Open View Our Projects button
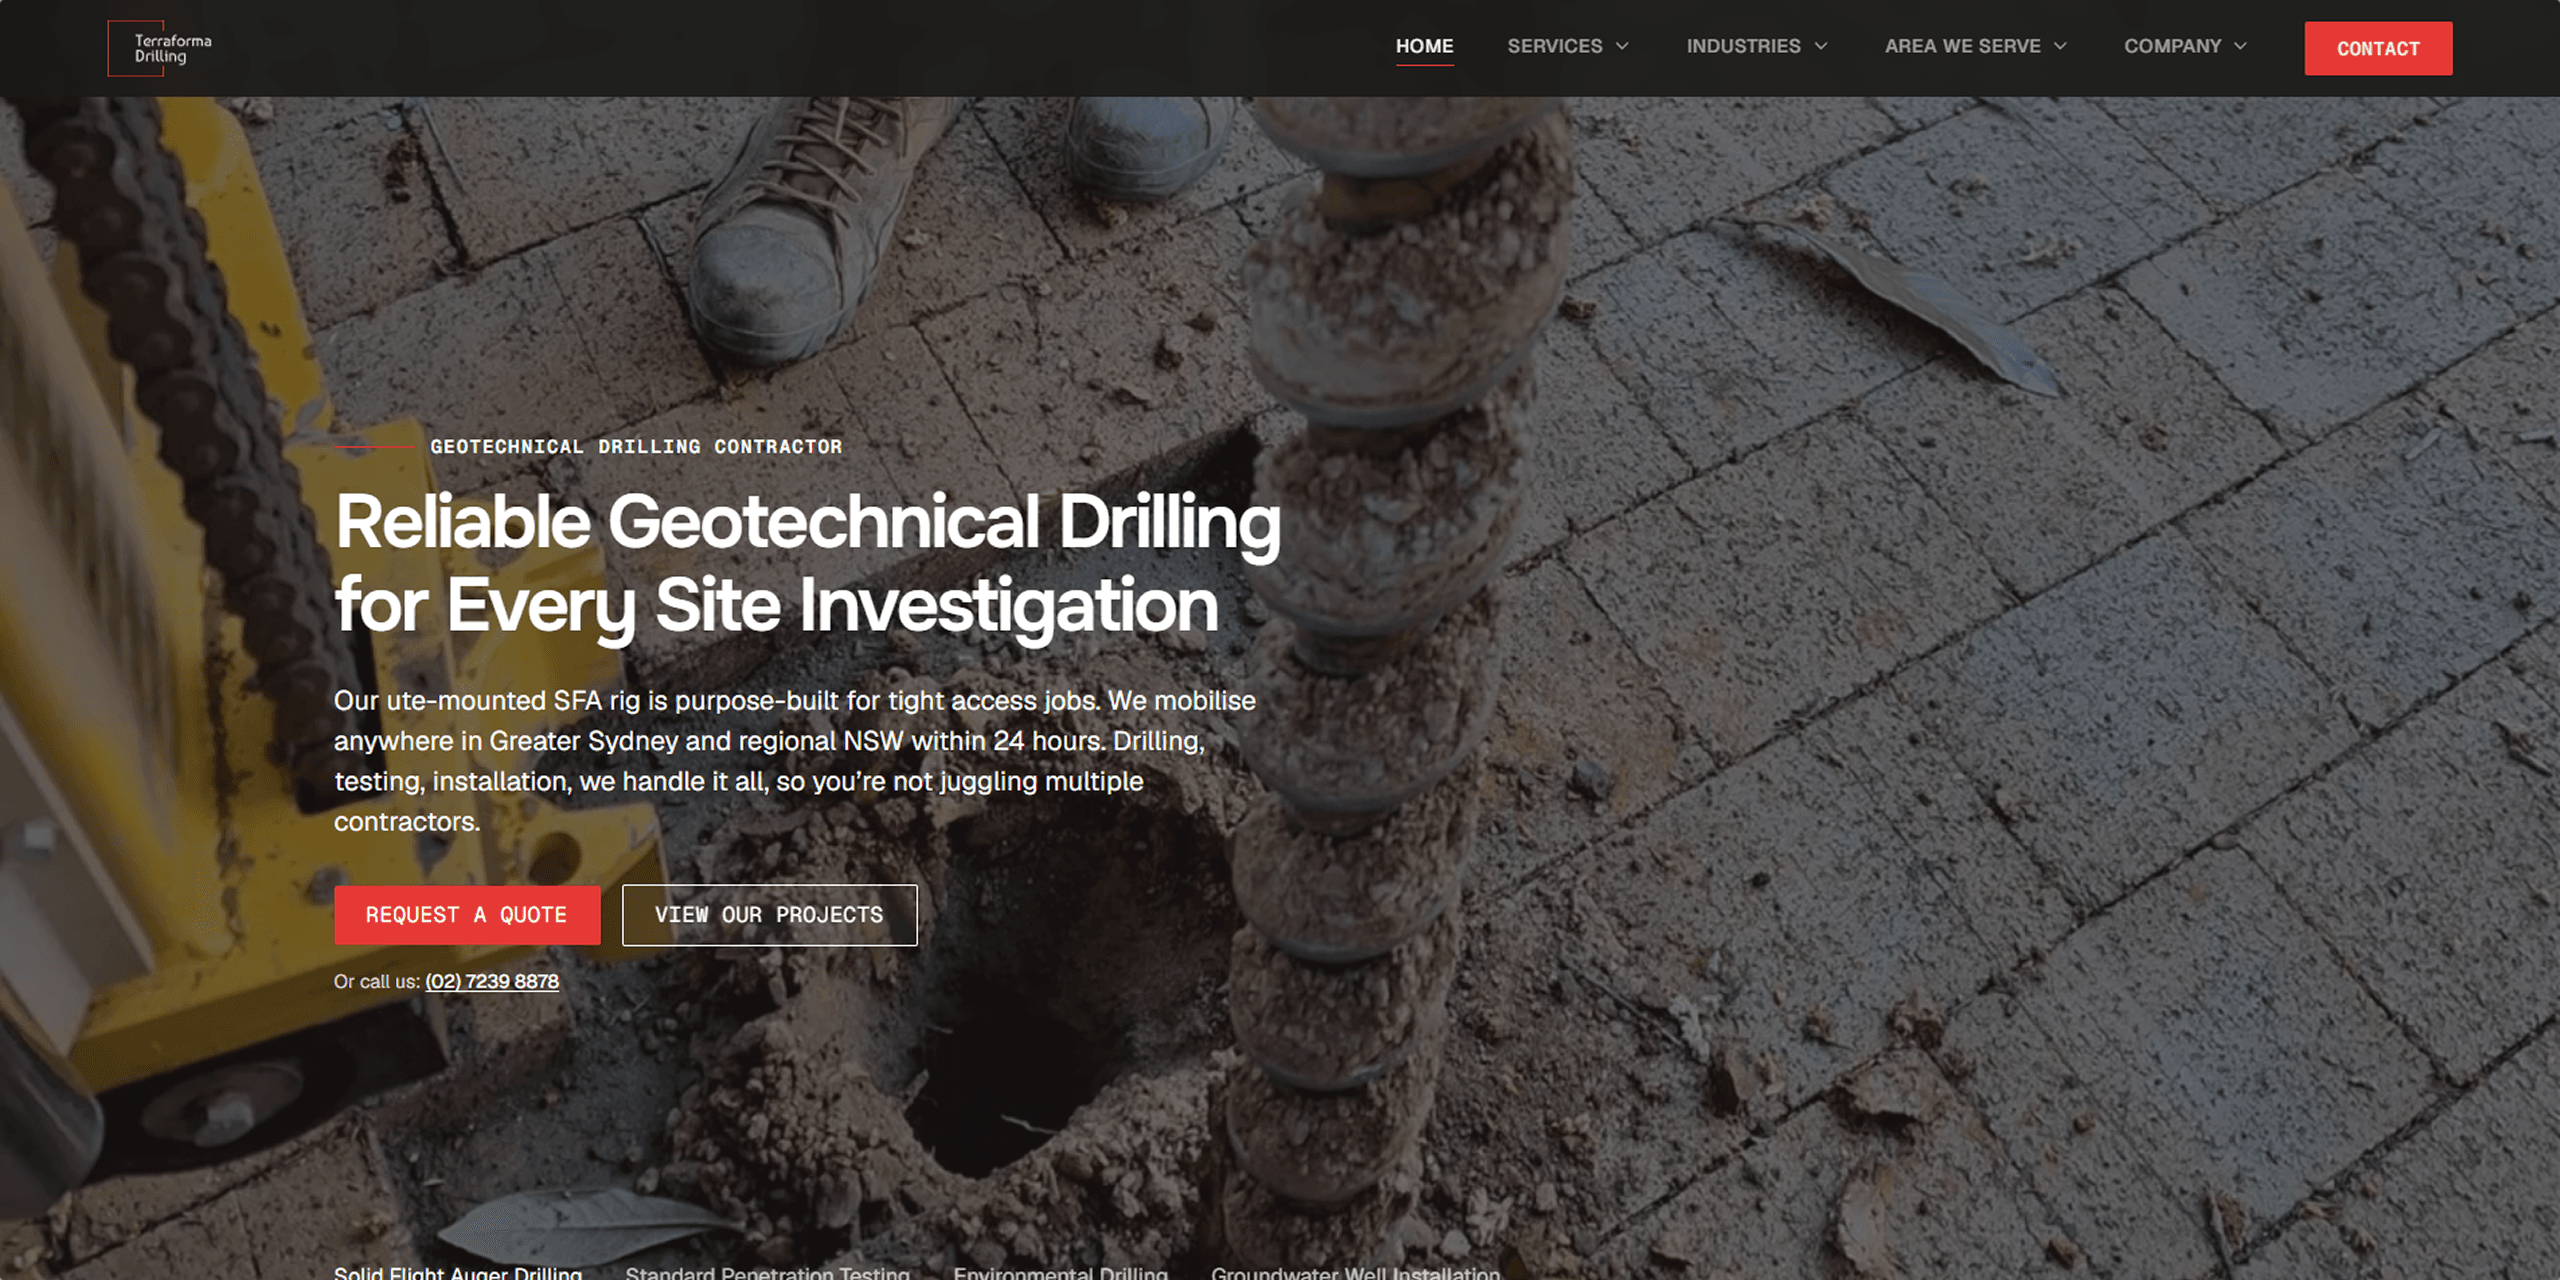2560x1280 pixels. (769, 915)
